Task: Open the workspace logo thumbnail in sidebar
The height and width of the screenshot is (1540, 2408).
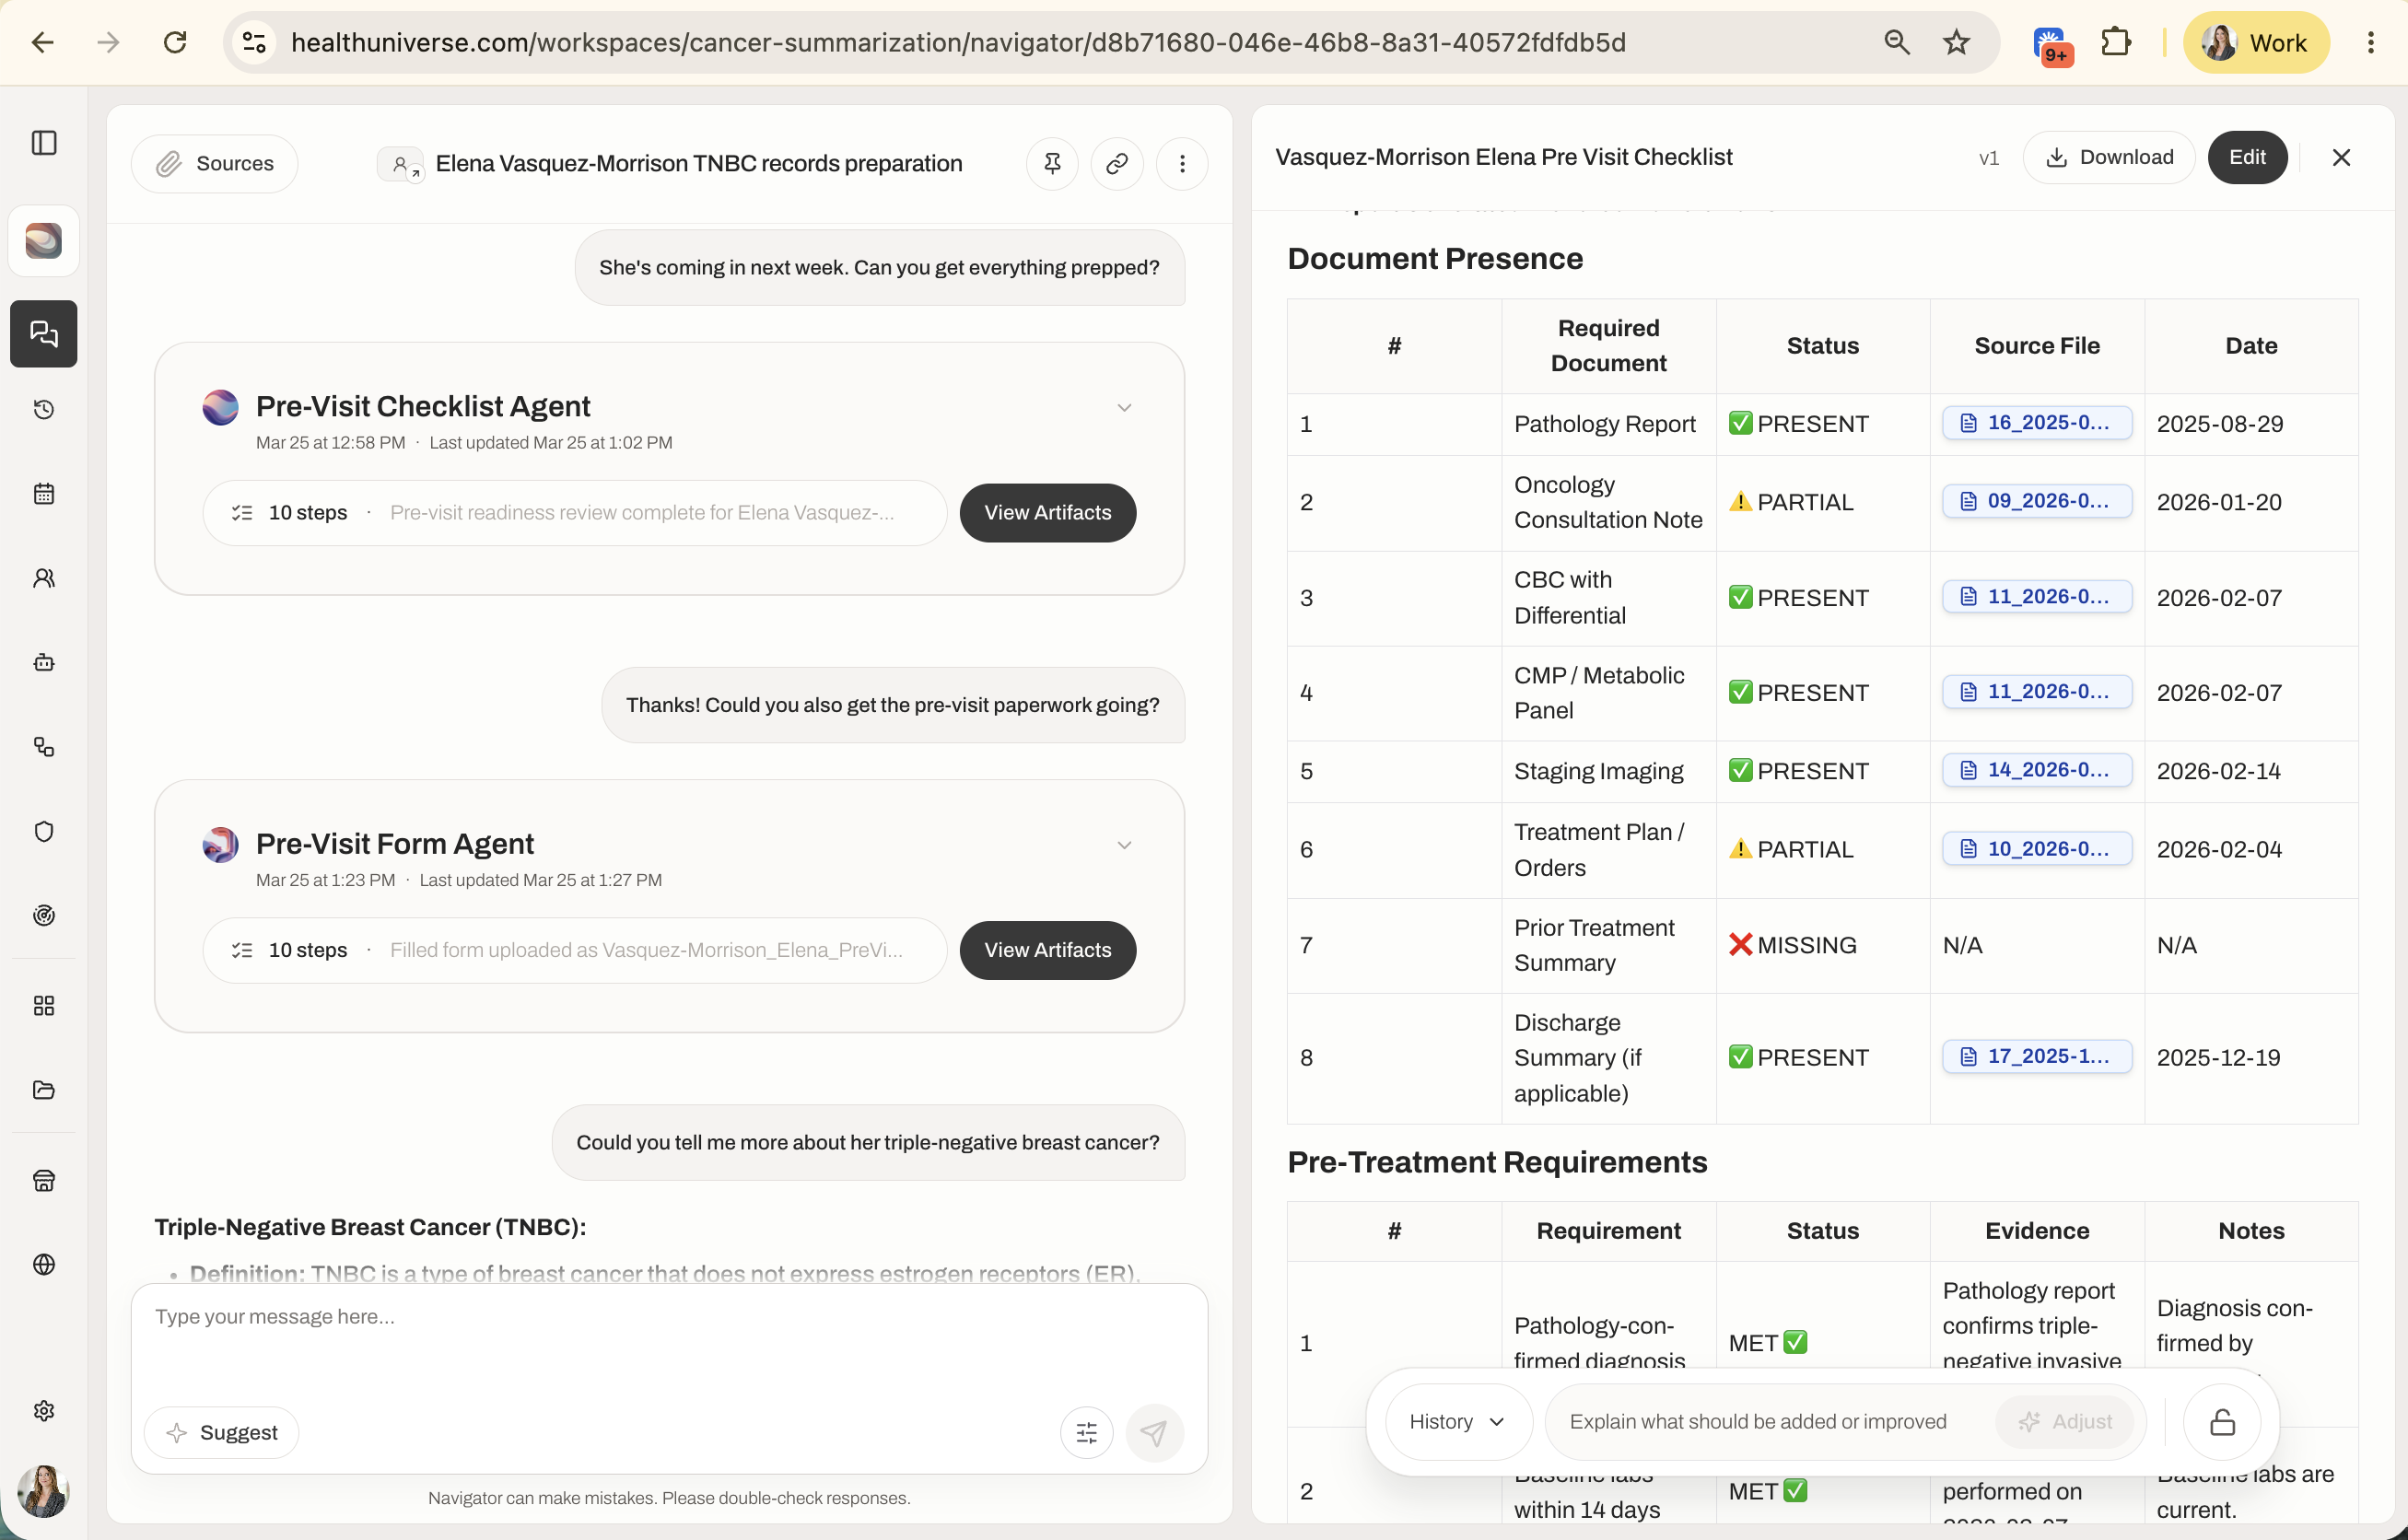Action: [x=44, y=240]
